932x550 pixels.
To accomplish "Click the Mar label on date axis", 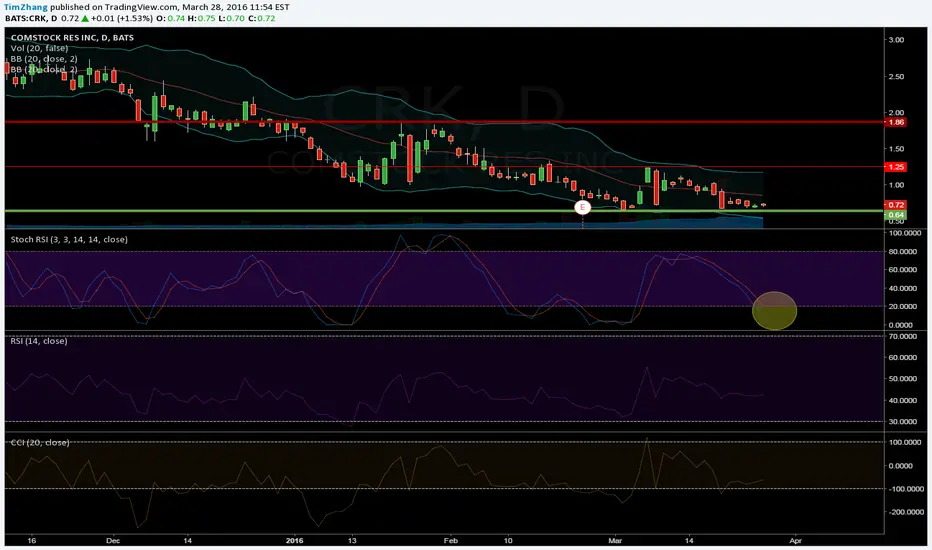I will click(x=615, y=540).
